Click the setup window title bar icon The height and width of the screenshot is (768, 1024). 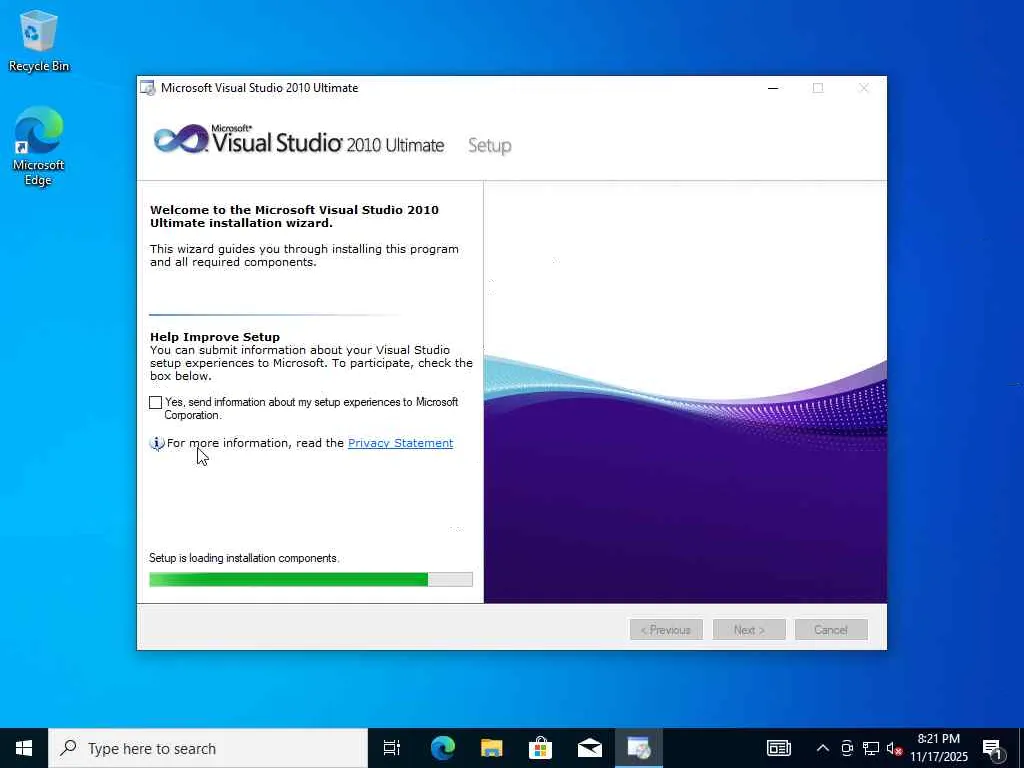tap(148, 88)
